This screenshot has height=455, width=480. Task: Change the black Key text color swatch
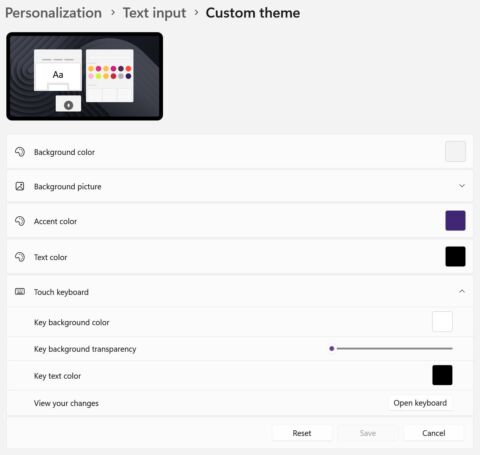click(x=442, y=375)
